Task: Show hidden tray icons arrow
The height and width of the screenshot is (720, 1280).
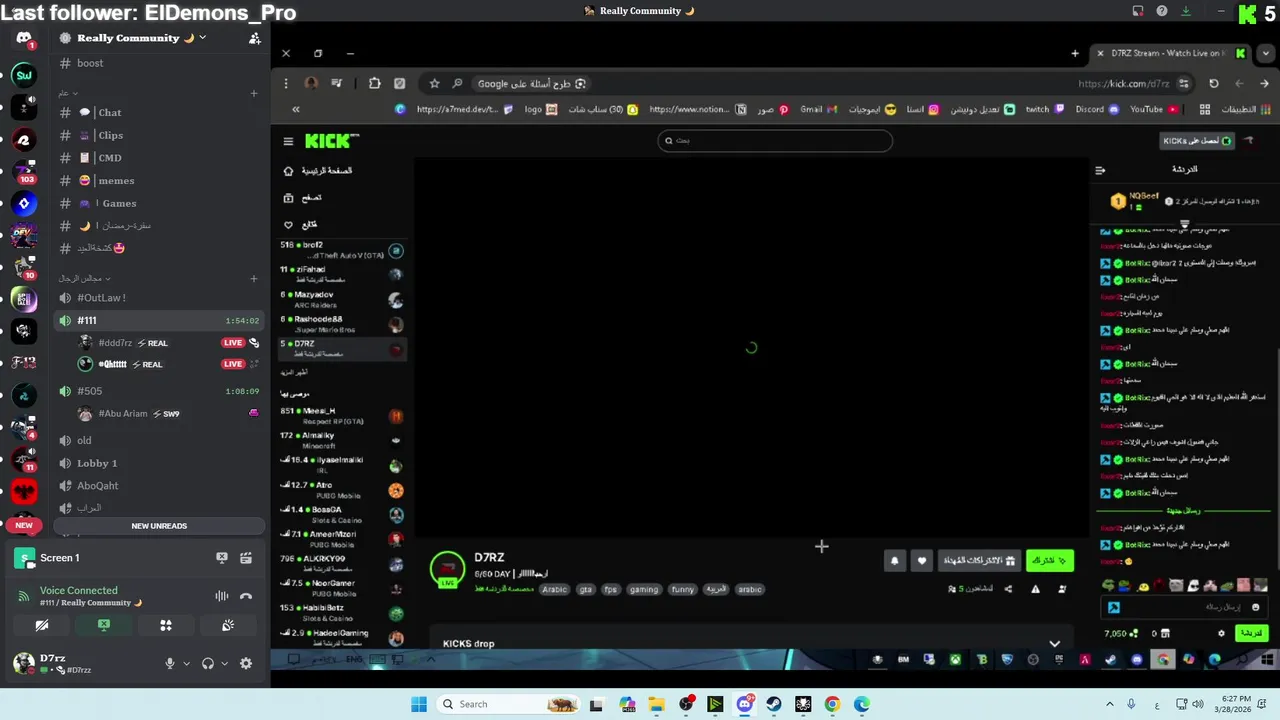Action: click(1109, 704)
